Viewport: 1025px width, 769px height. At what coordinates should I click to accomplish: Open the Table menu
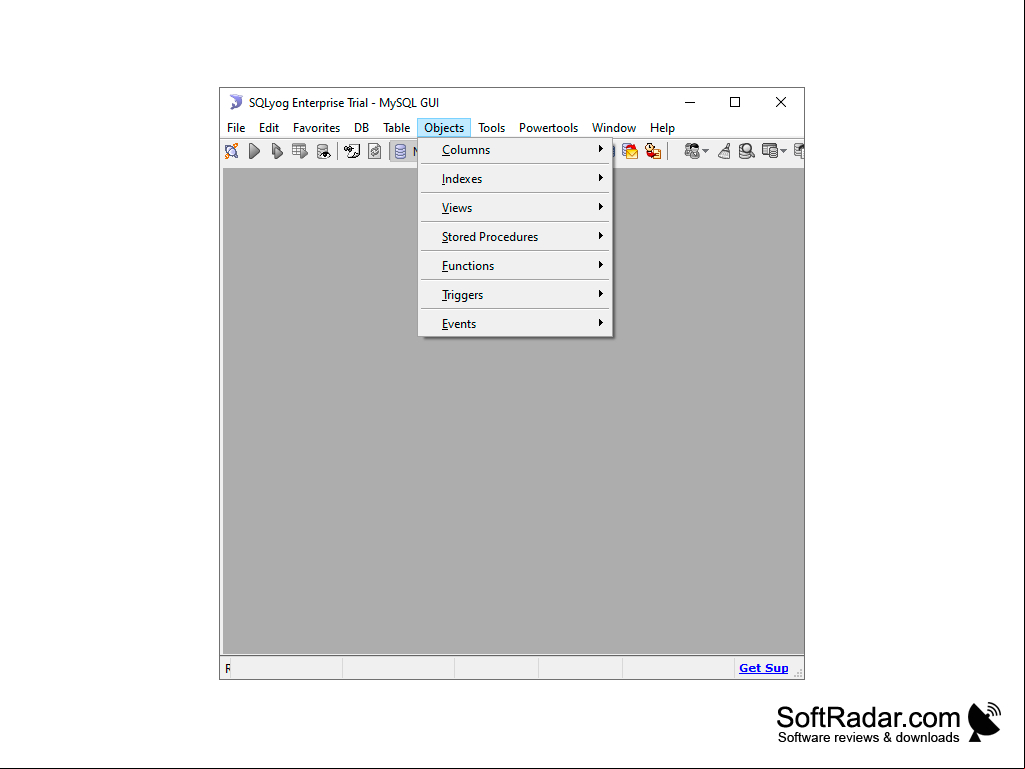coord(397,128)
